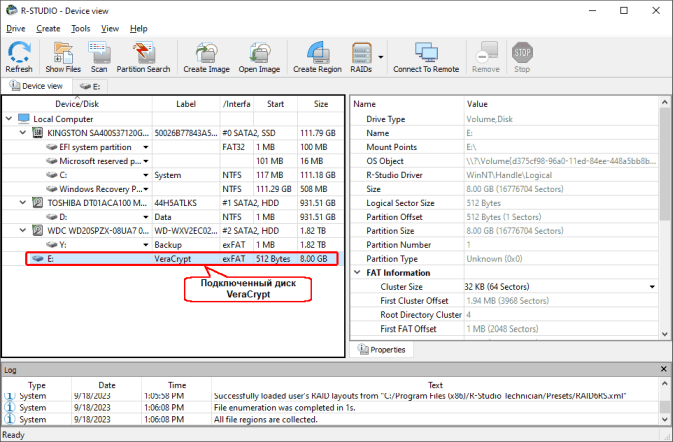Click the RAIDs toolbar icon
The width and height of the screenshot is (673, 442).
(x=361, y=57)
